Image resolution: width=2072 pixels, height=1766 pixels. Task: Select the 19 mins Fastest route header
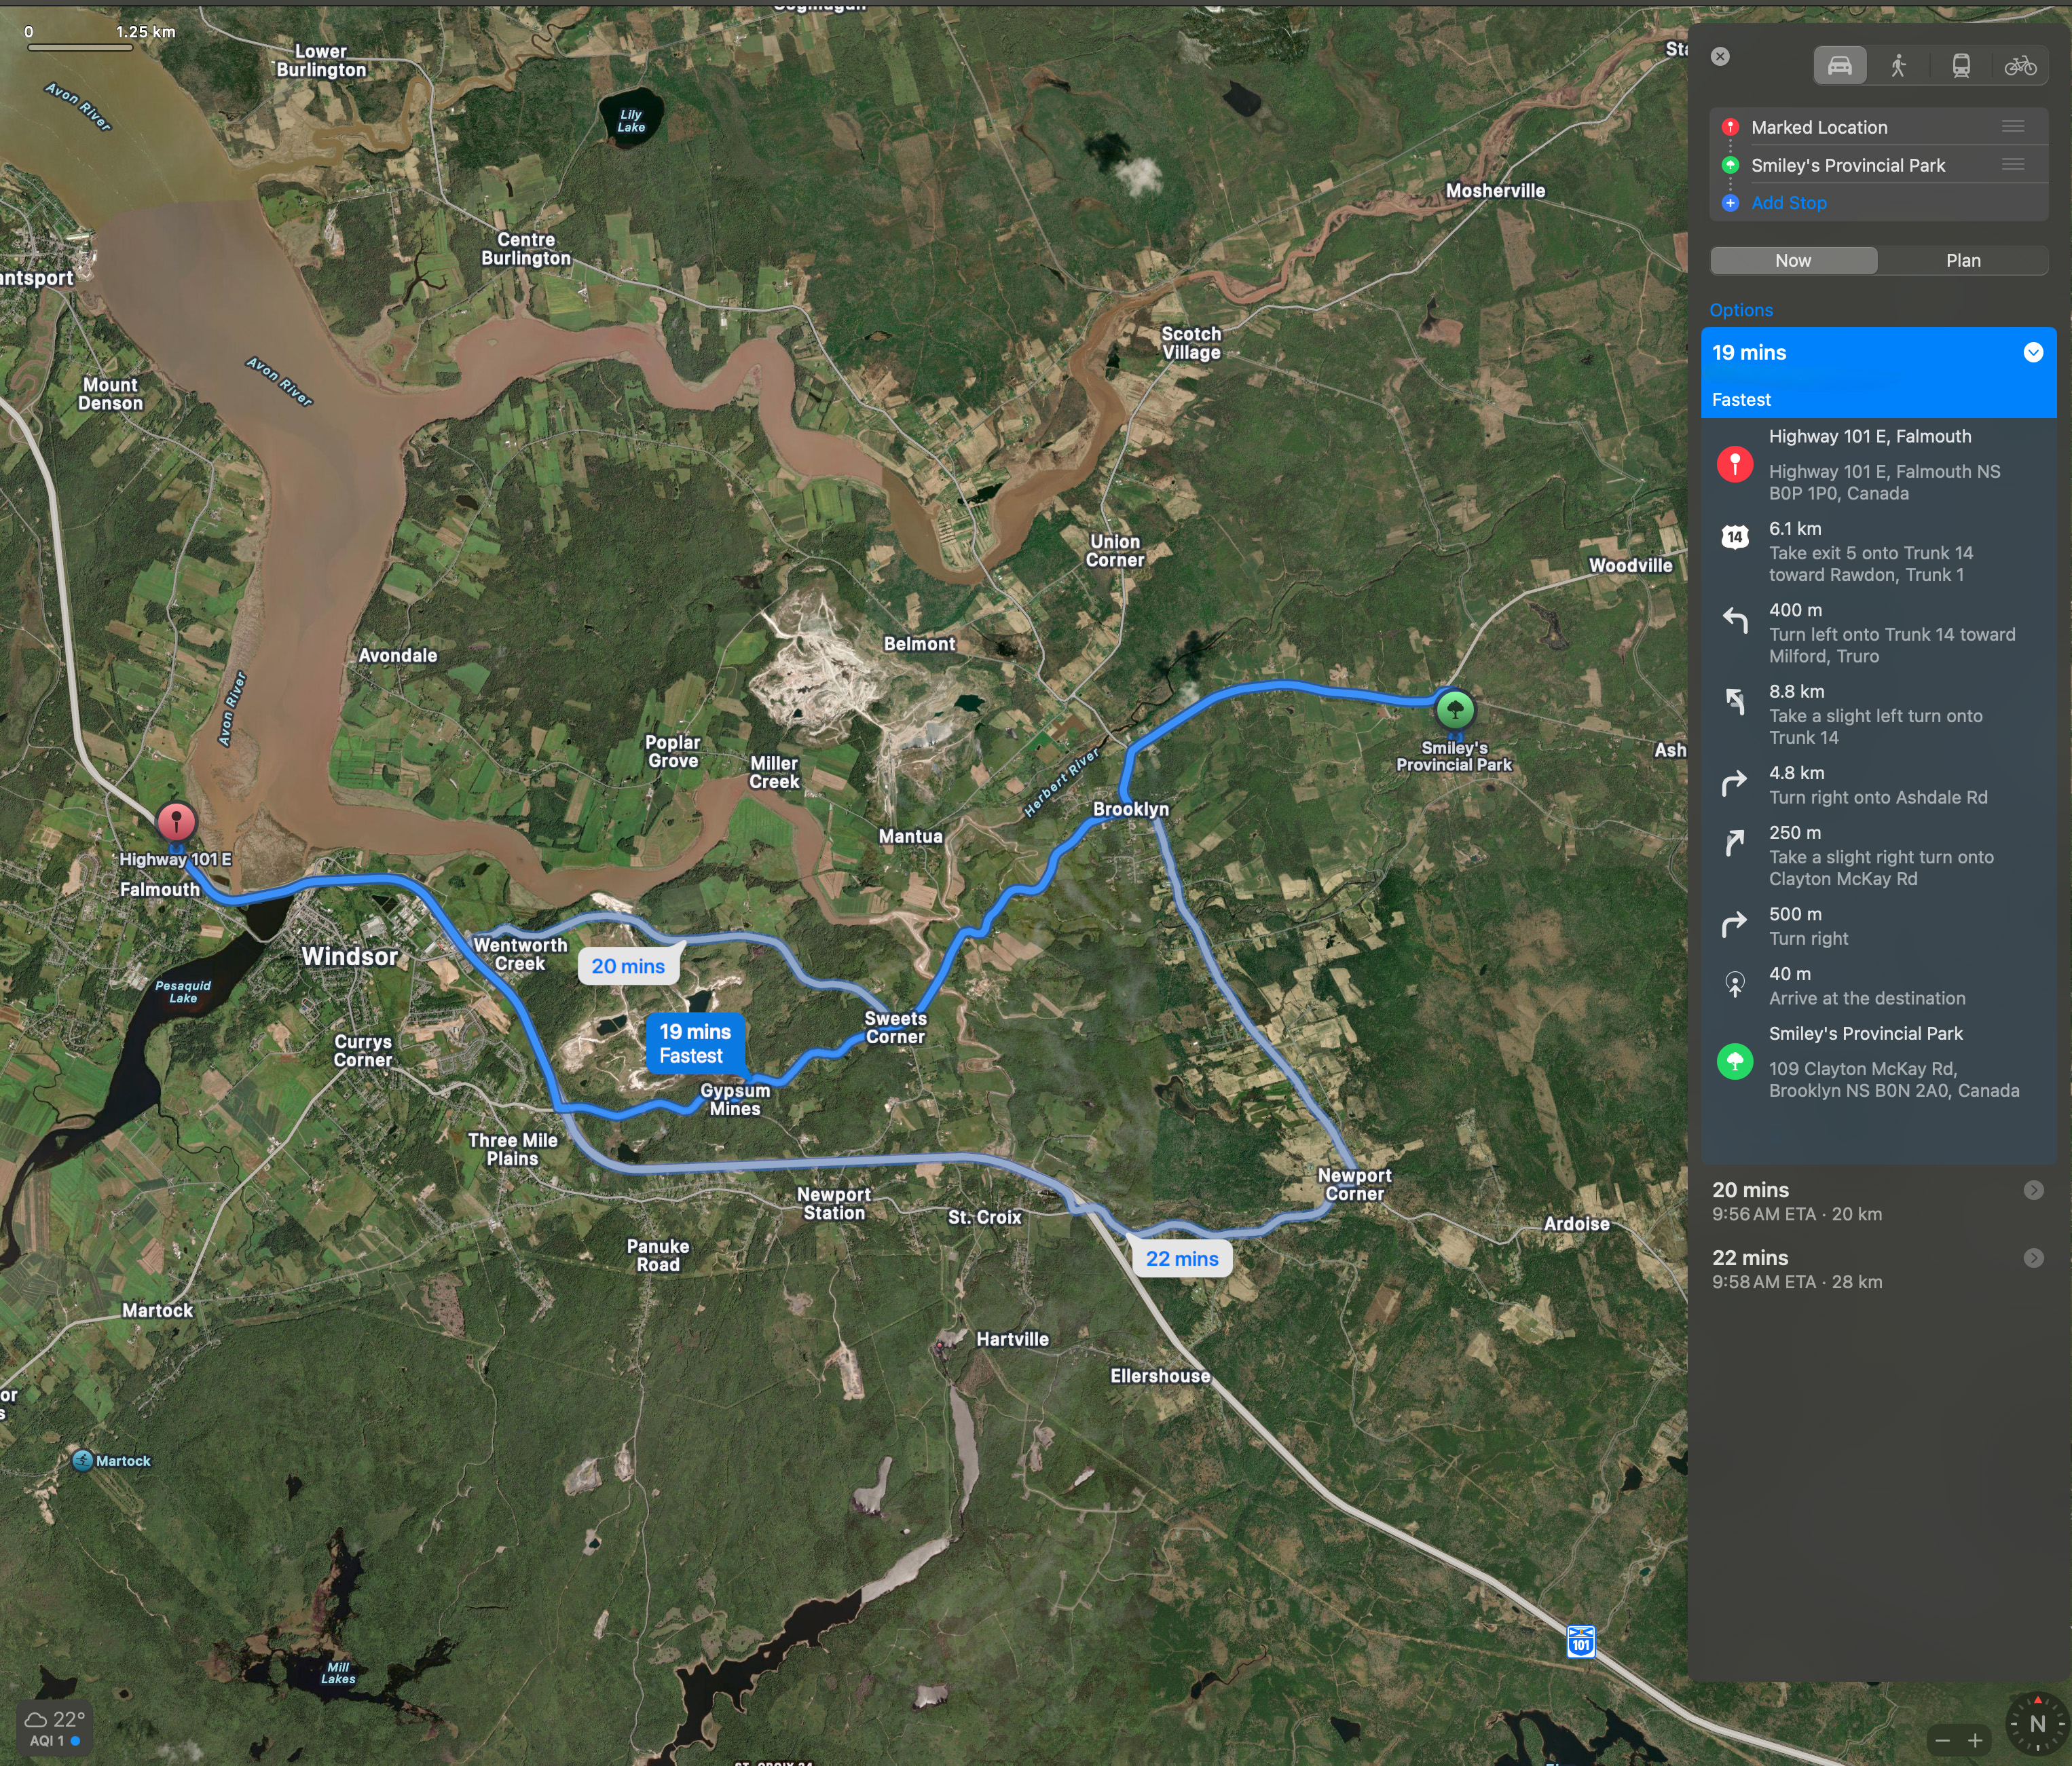point(1878,373)
